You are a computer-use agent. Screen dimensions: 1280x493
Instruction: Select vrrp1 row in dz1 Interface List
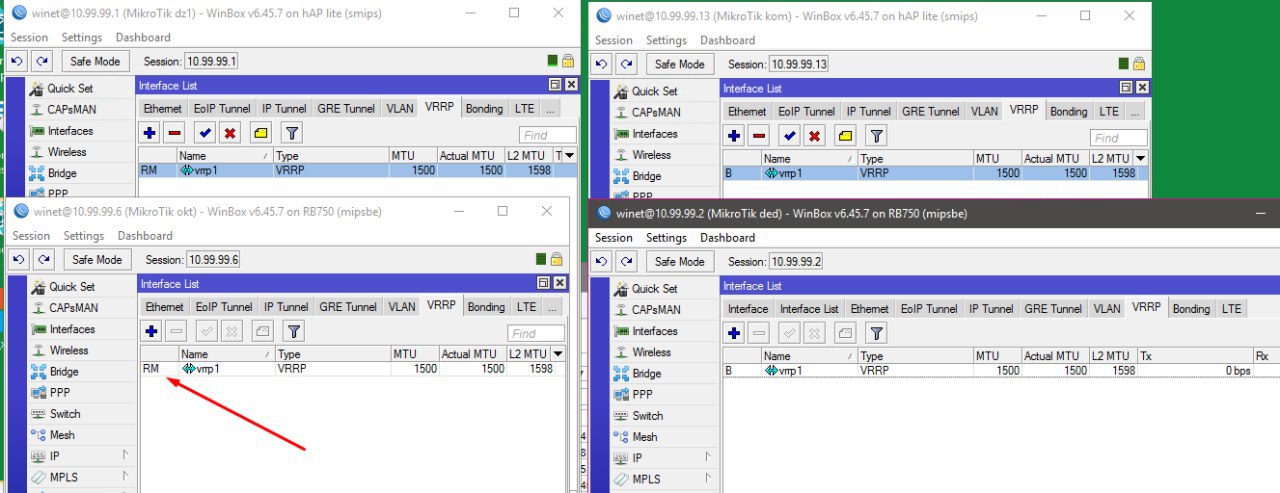(358, 171)
